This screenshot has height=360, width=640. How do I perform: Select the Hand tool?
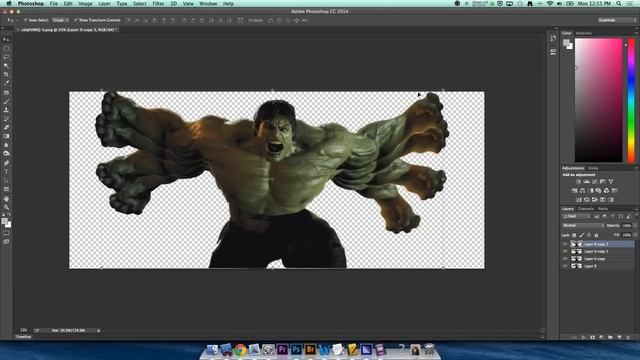6,199
